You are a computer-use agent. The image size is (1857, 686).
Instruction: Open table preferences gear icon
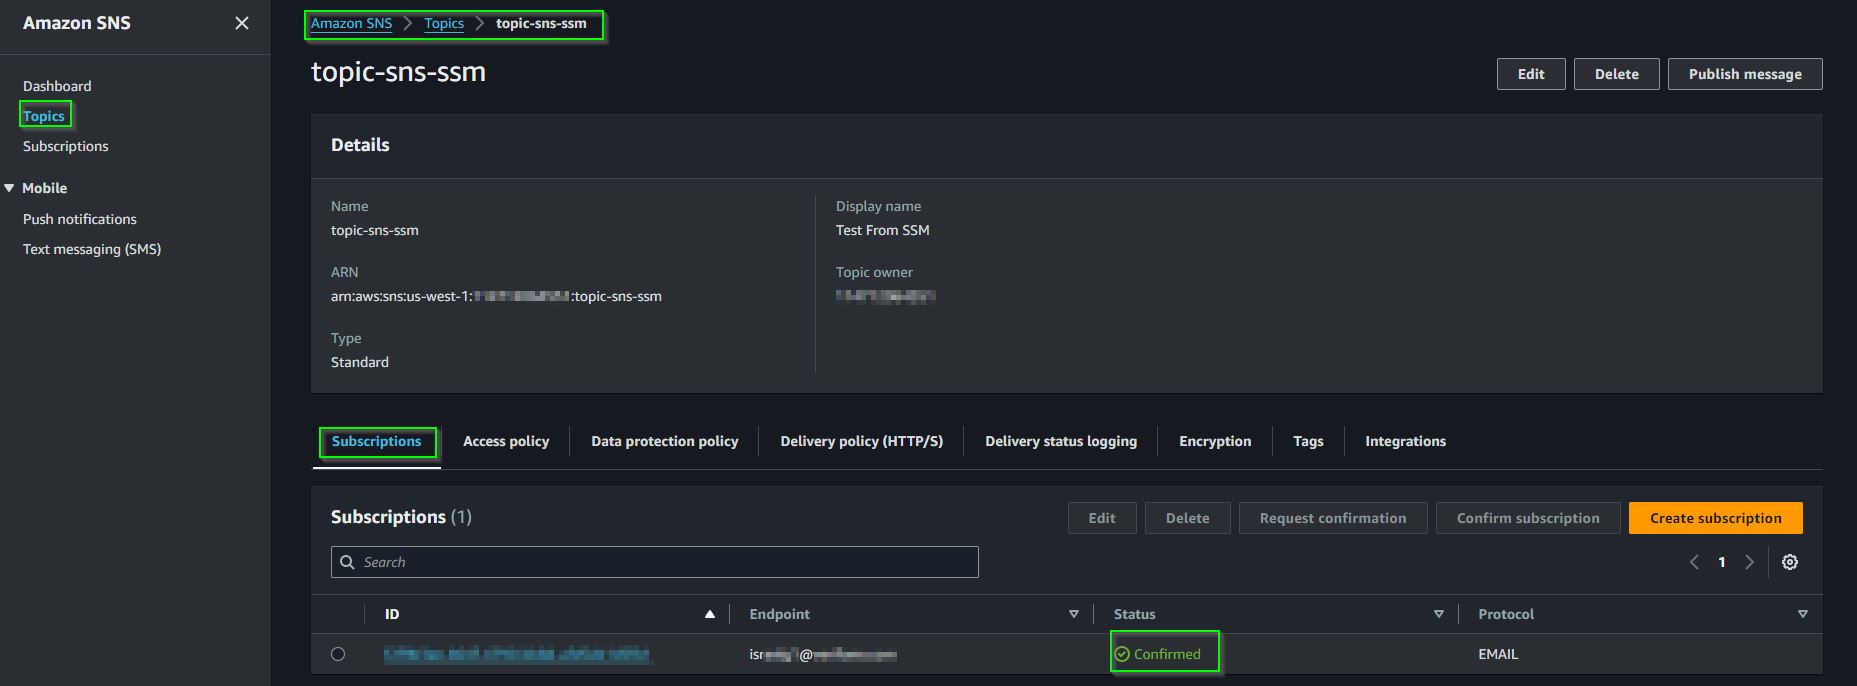pyautogui.click(x=1790, y=562)
